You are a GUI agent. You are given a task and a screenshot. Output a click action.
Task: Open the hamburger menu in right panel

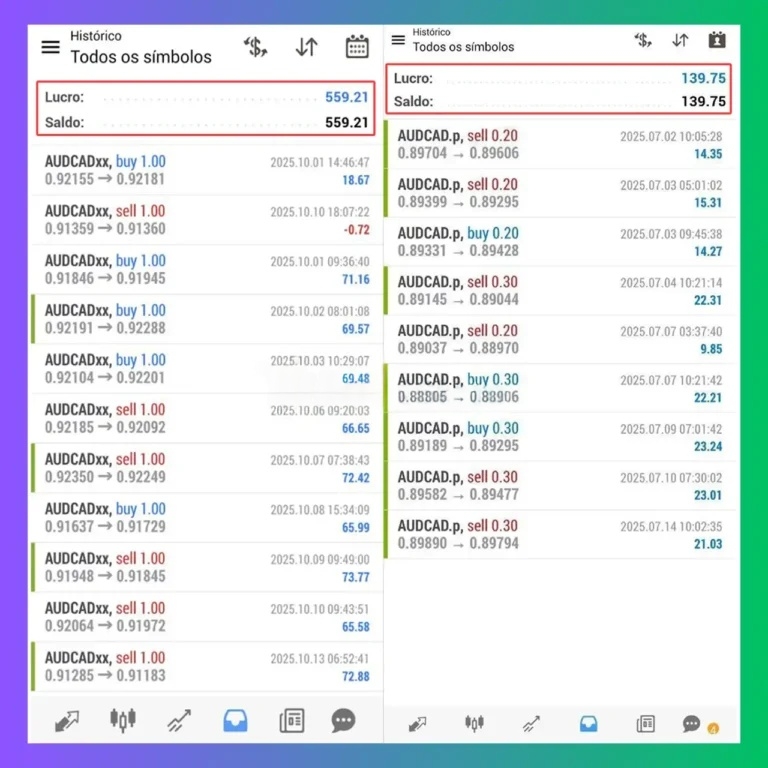[x=398, y=40]
